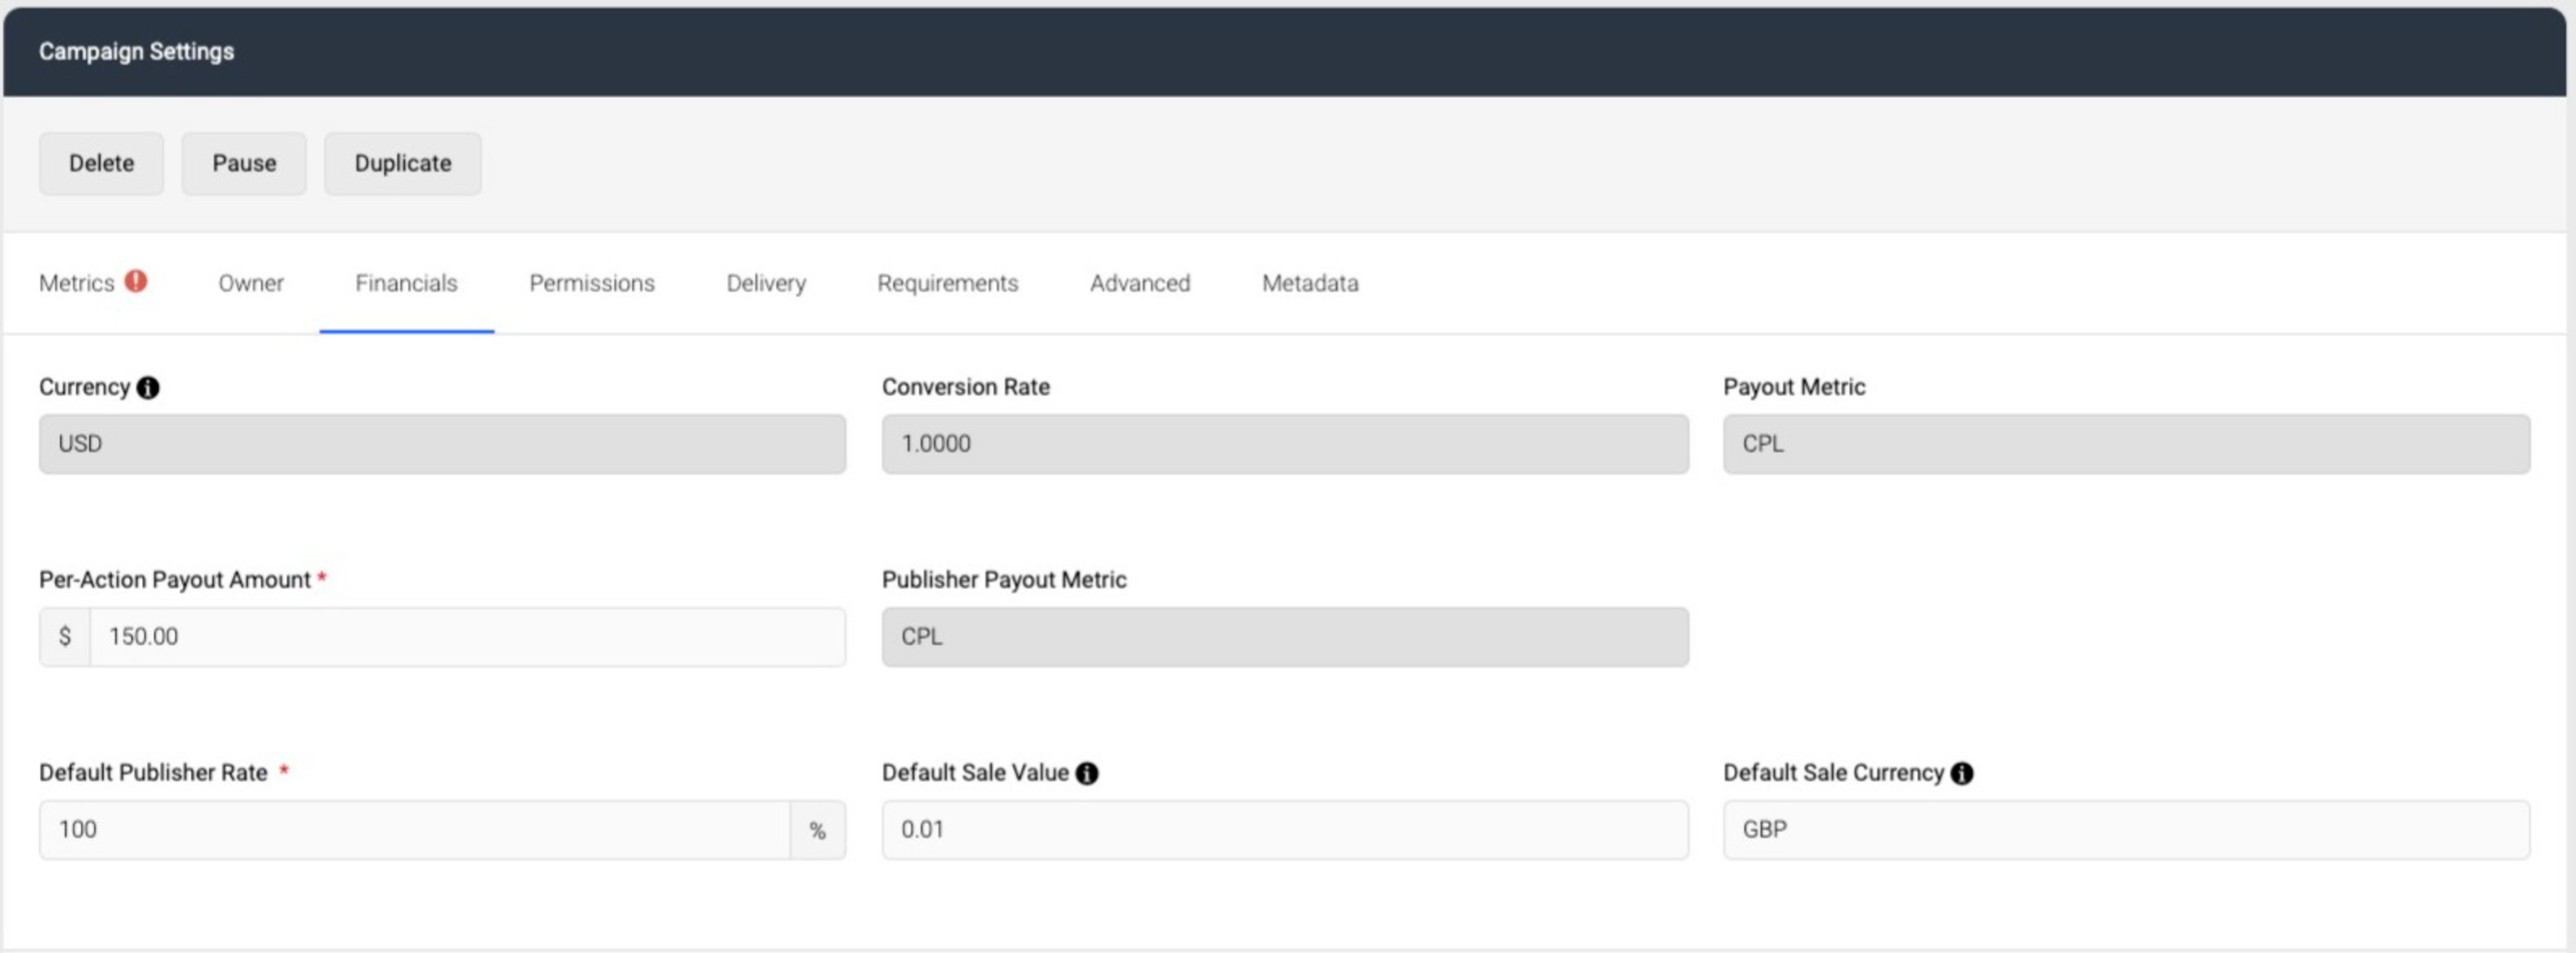Open the Delivery tab

pos(766,283)
